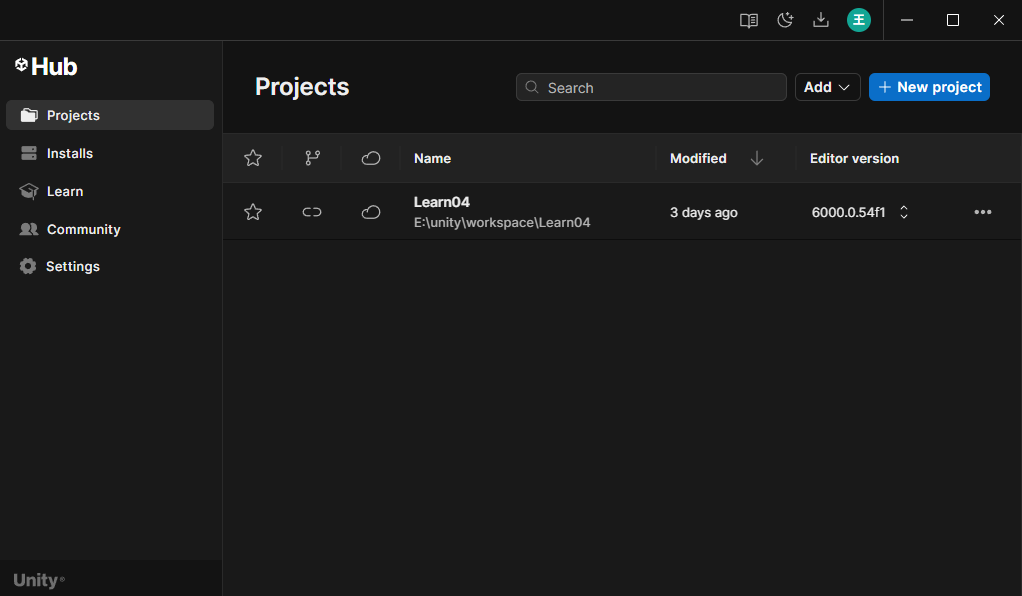
Task: Click the version control branch column header
Action: point(313,158)
